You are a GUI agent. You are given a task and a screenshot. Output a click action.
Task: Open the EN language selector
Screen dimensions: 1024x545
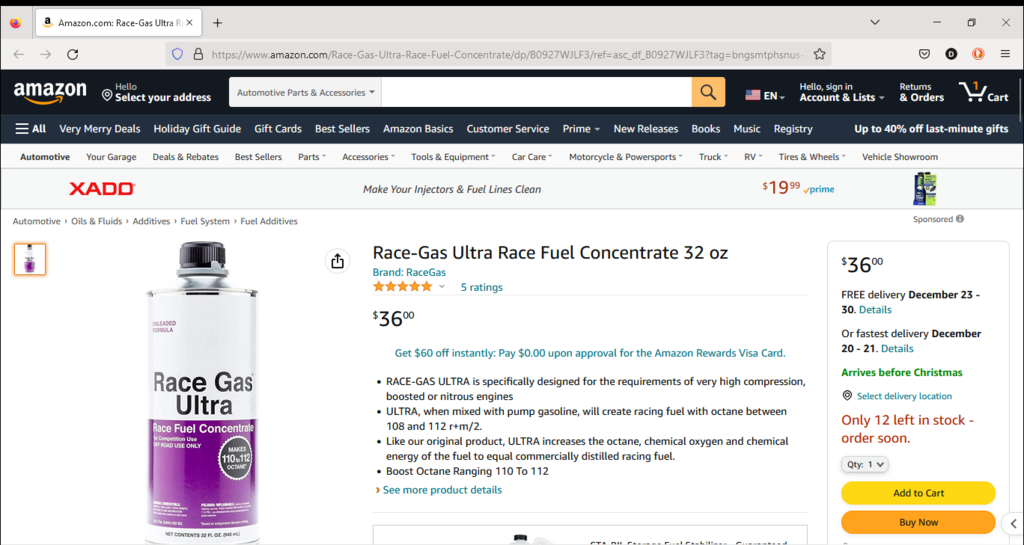(x=765, y=96)
